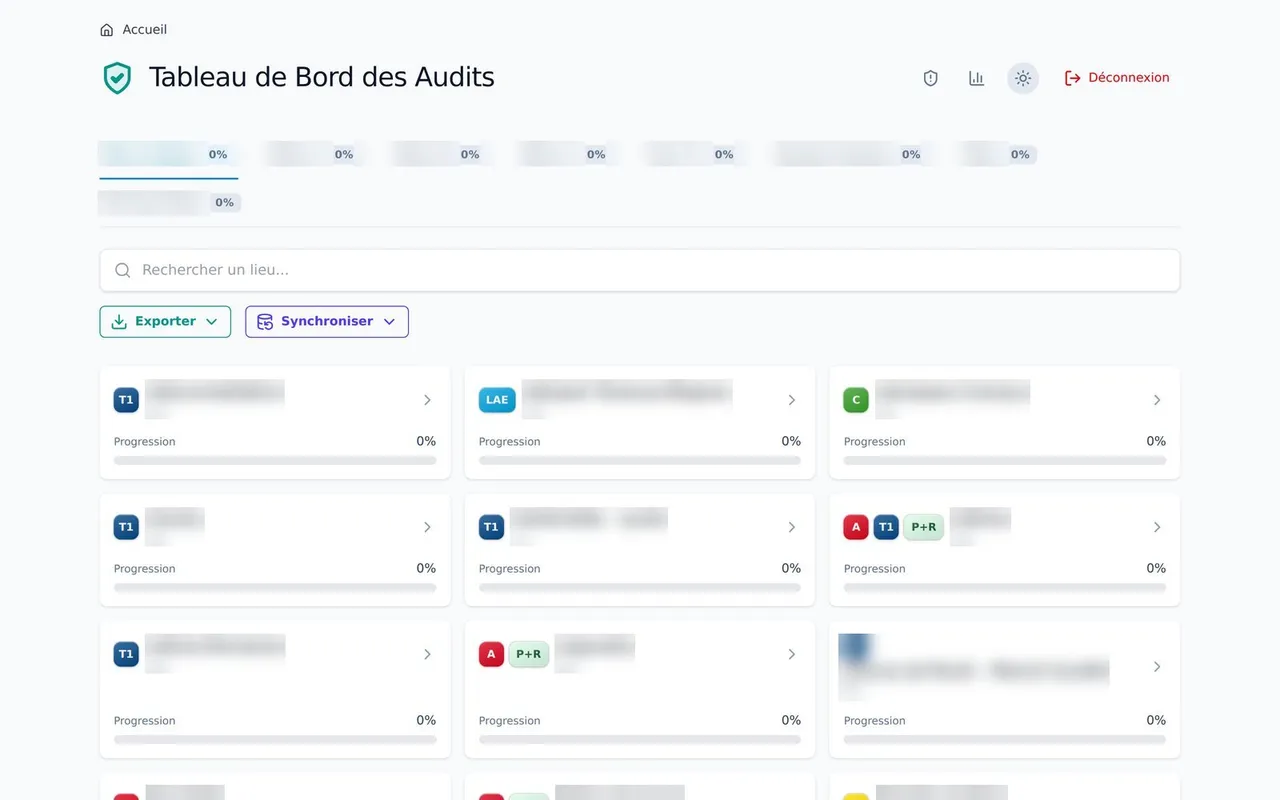Click the 0% value in the green C card
Screen dimensions: 1280x800
coord(1156,441)
